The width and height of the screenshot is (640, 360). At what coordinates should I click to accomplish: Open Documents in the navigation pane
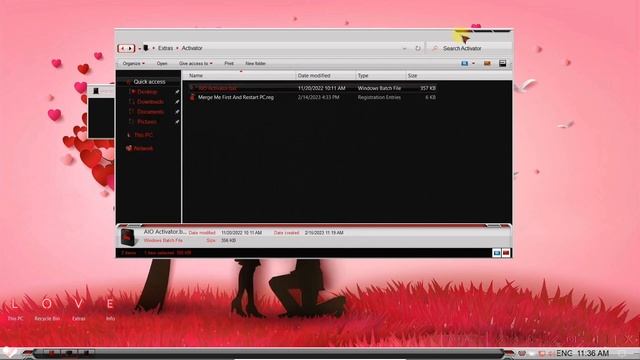[150, 111]
